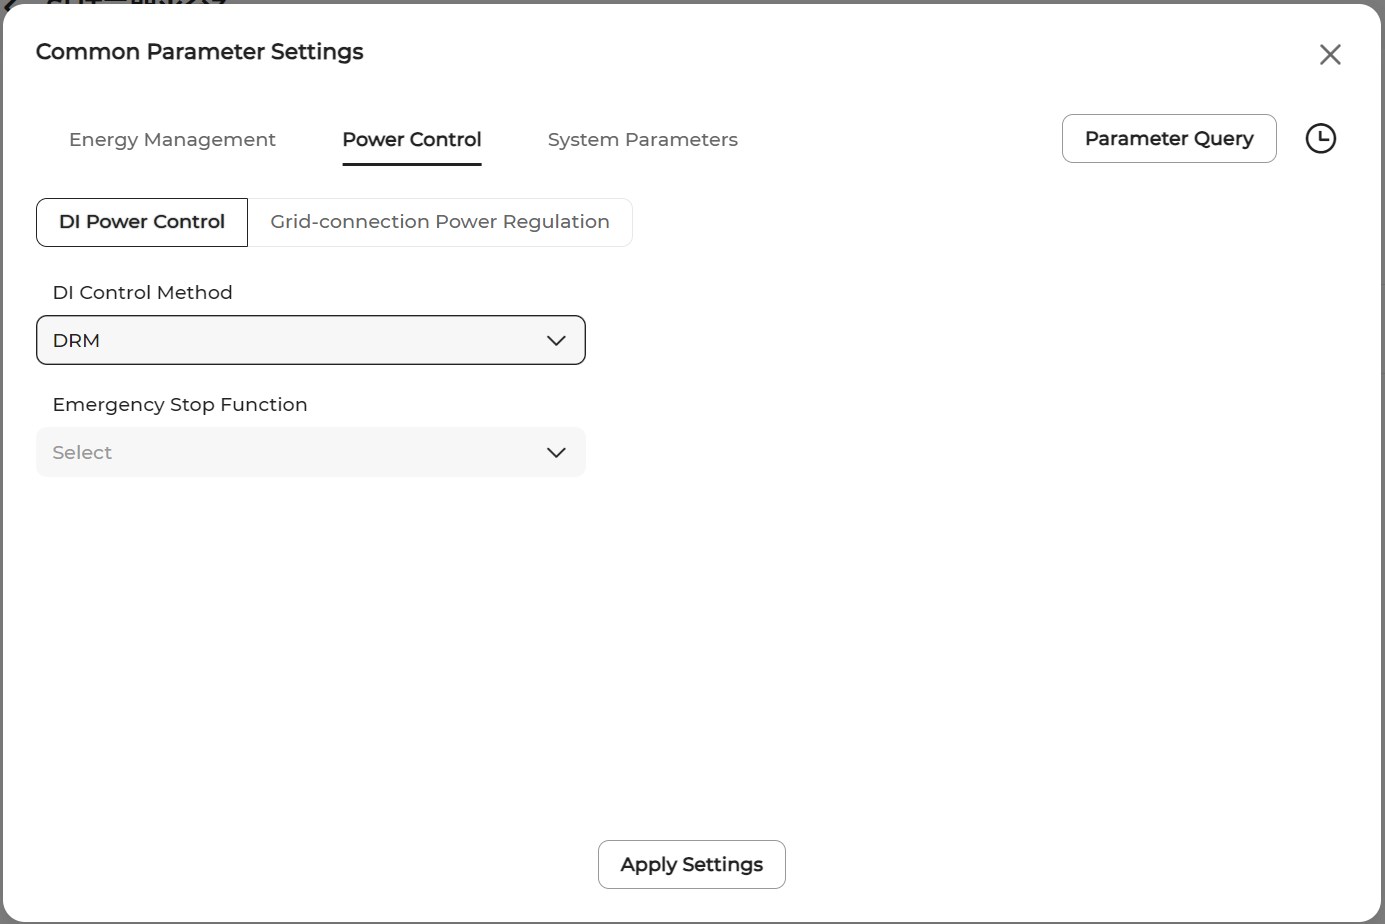
Task: Close the Common Parameter Settings dialog
Action: [1329, 54]
